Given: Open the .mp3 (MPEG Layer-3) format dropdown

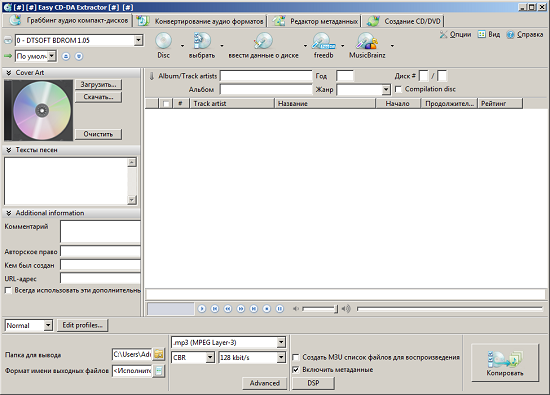Looking at the screenshot, I should point(281,342).
